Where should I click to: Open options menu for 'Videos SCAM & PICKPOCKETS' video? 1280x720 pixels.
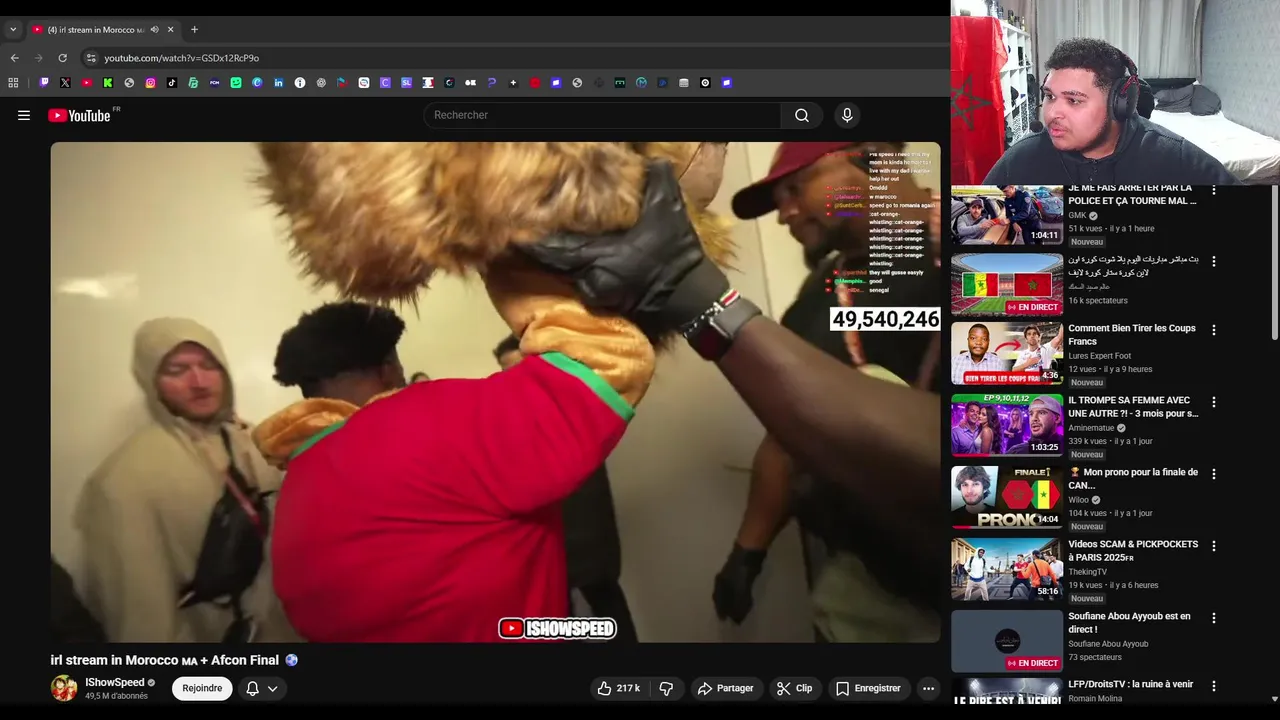(x=1214, y=546)
